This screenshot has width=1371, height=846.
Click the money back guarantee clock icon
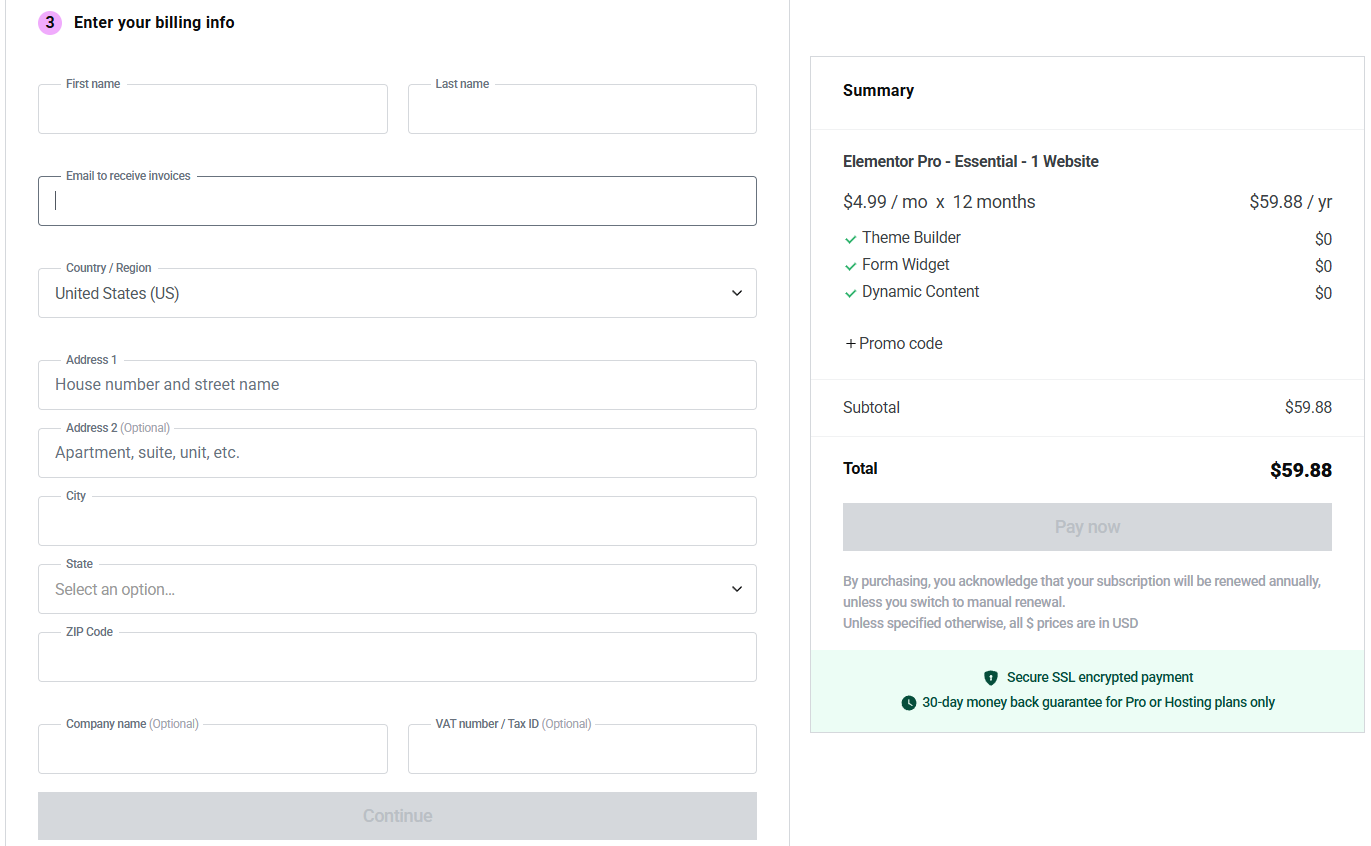click(x=909, y=703)
